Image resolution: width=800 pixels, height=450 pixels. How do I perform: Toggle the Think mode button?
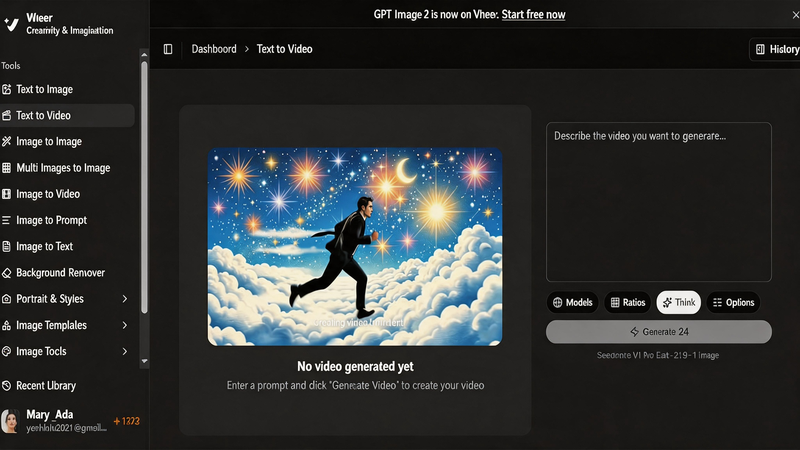(678, 302)
